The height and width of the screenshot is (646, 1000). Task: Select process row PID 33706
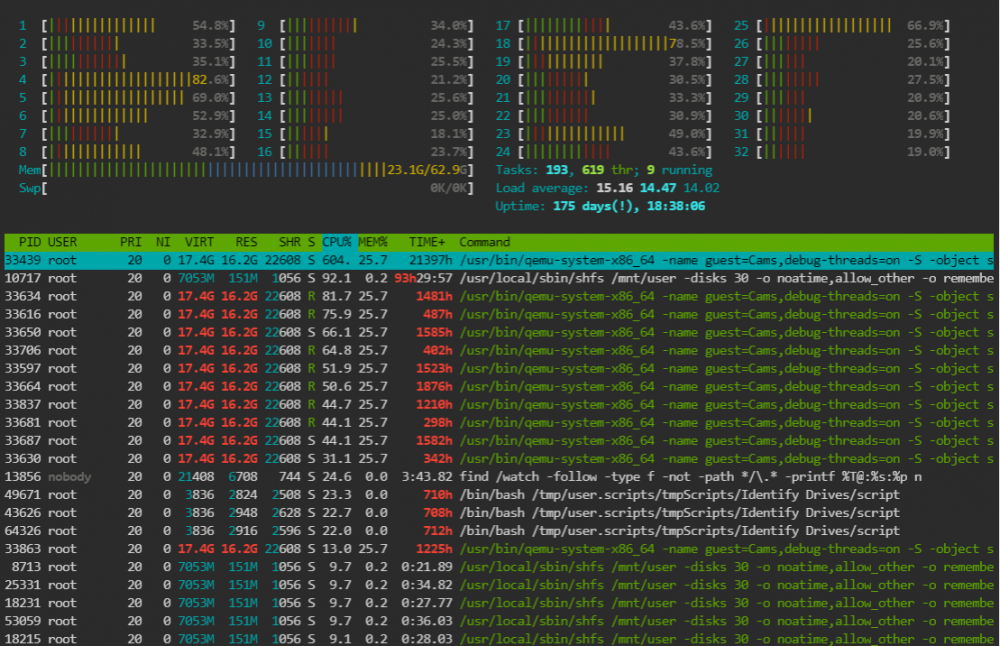click(499, 350)
